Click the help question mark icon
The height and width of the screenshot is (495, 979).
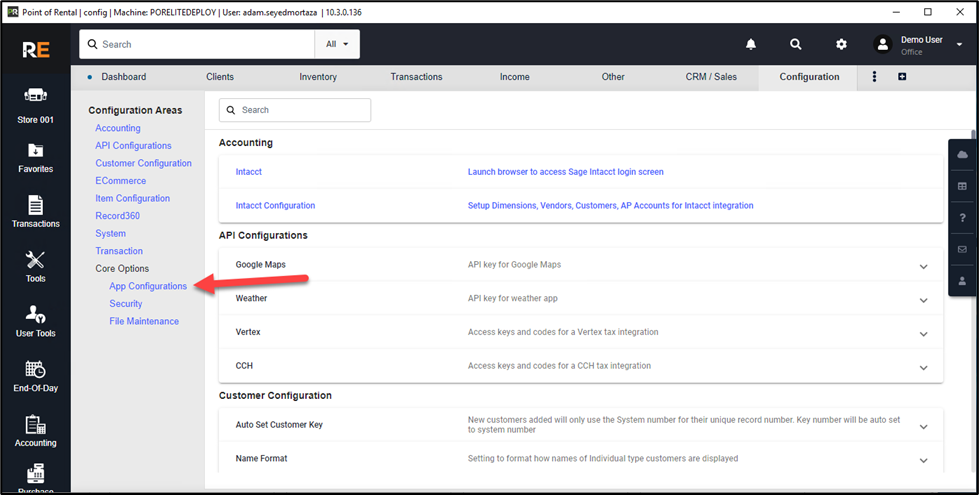tap(962, 218)
